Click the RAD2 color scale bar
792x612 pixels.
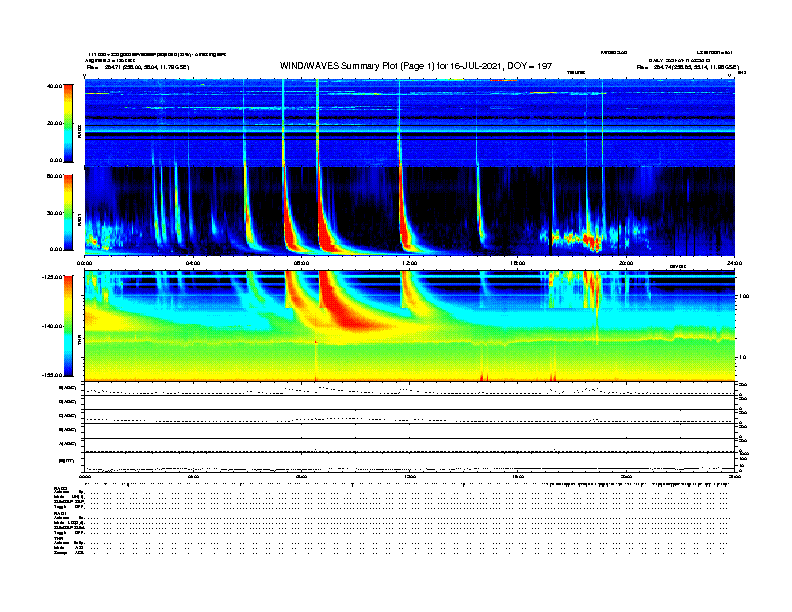[68, 123]
